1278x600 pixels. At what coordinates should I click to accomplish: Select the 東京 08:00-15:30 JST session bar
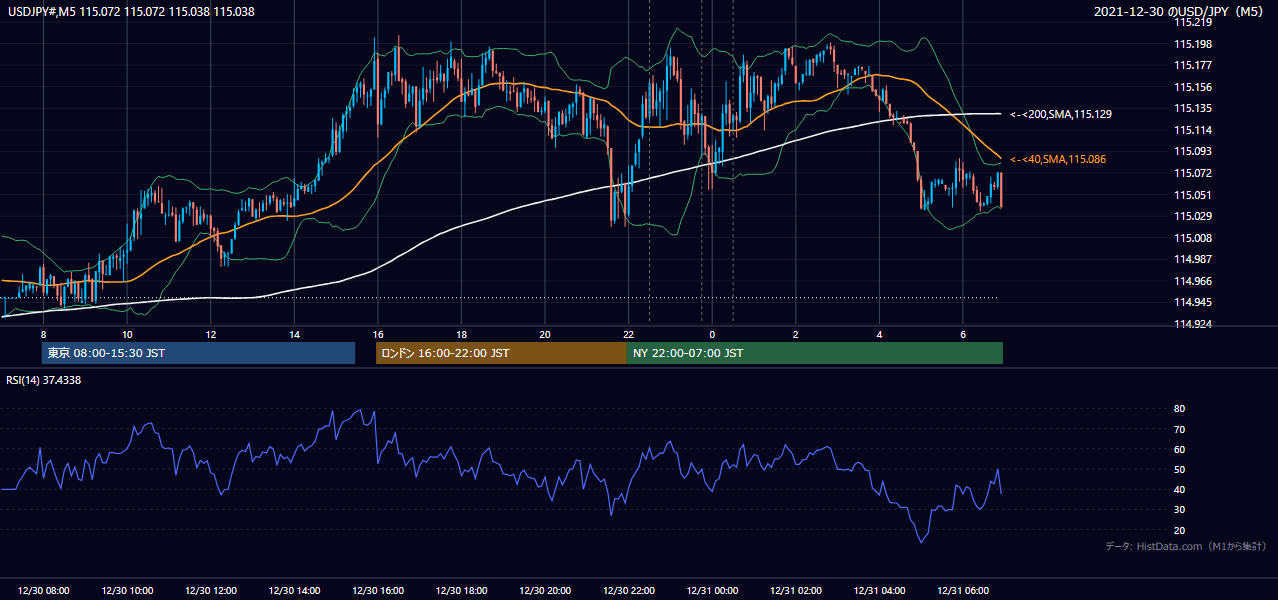pos(198,353)
